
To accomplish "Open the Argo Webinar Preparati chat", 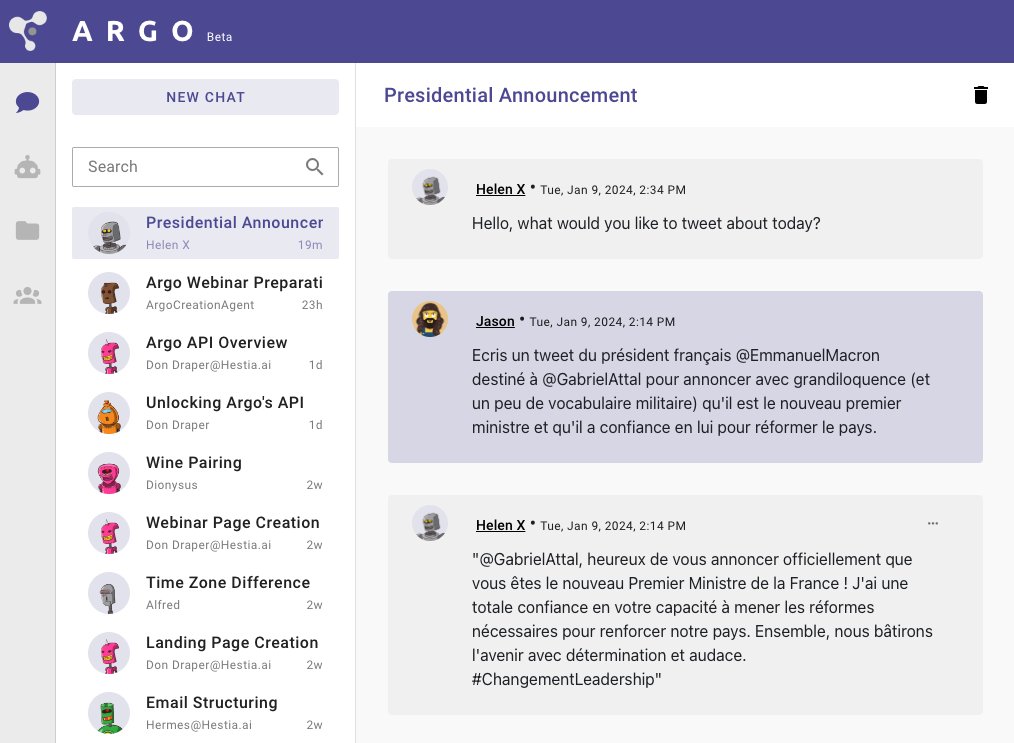I will tap(205, 293).
